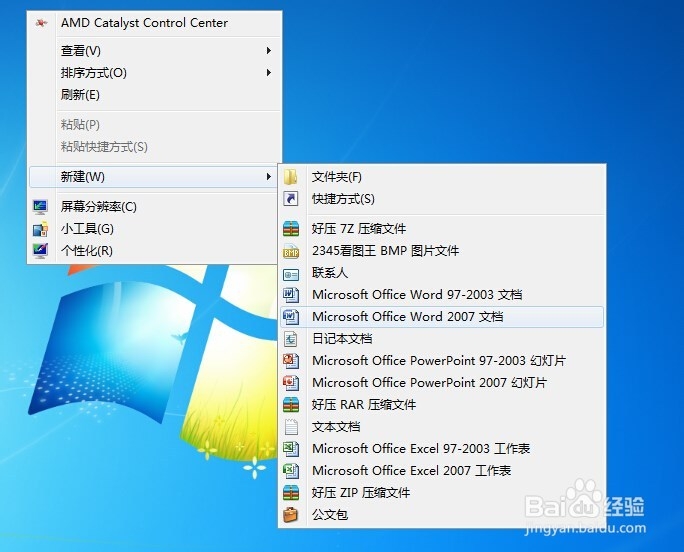Viewport: 684px width, 552px height.
Task: Expand the 排序方式(O) submenu arrow
Action: [x=269, y=72]
